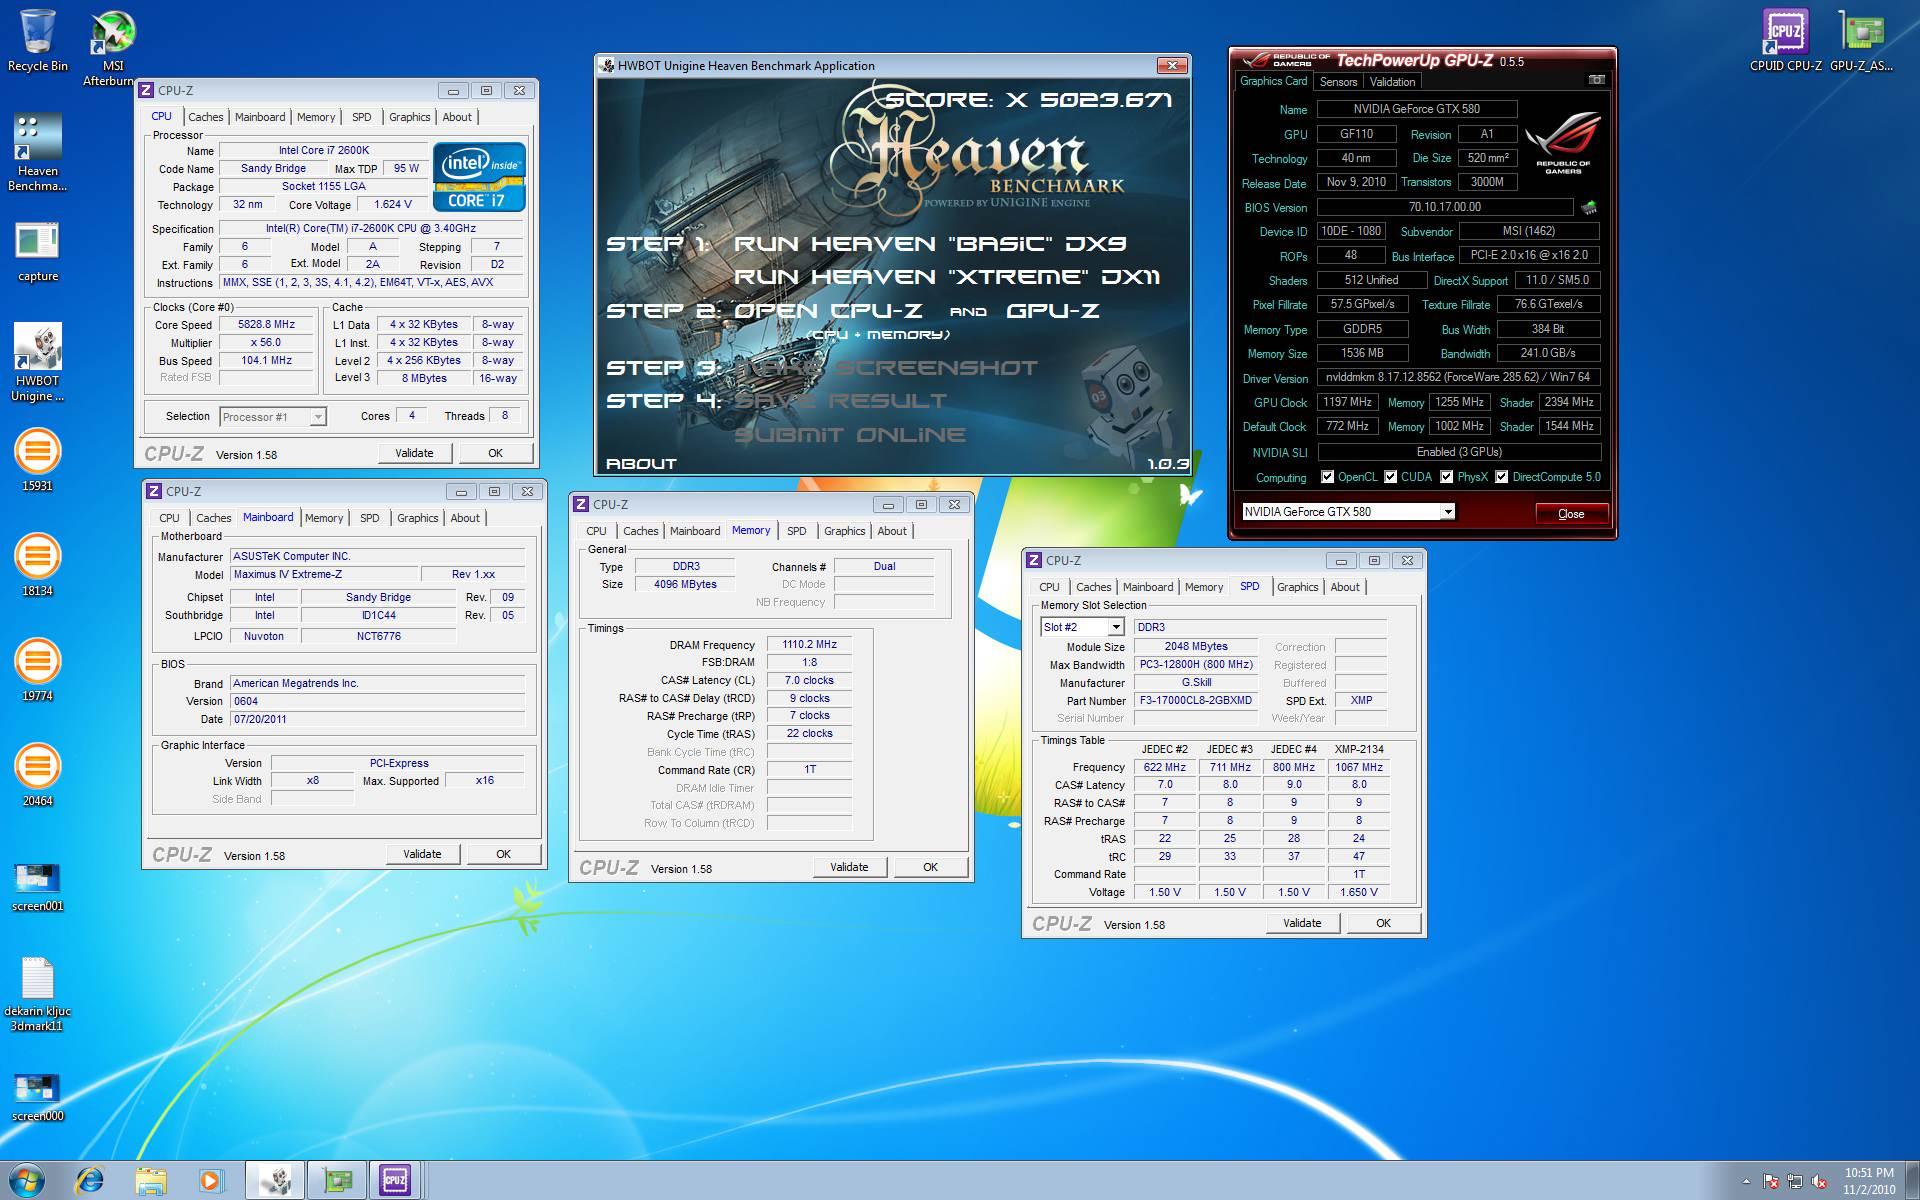Open the 20464 desktop file icon
The height and width of the screenshot is (1200, 1920).
pyautogui.click(x=38, y=775)
